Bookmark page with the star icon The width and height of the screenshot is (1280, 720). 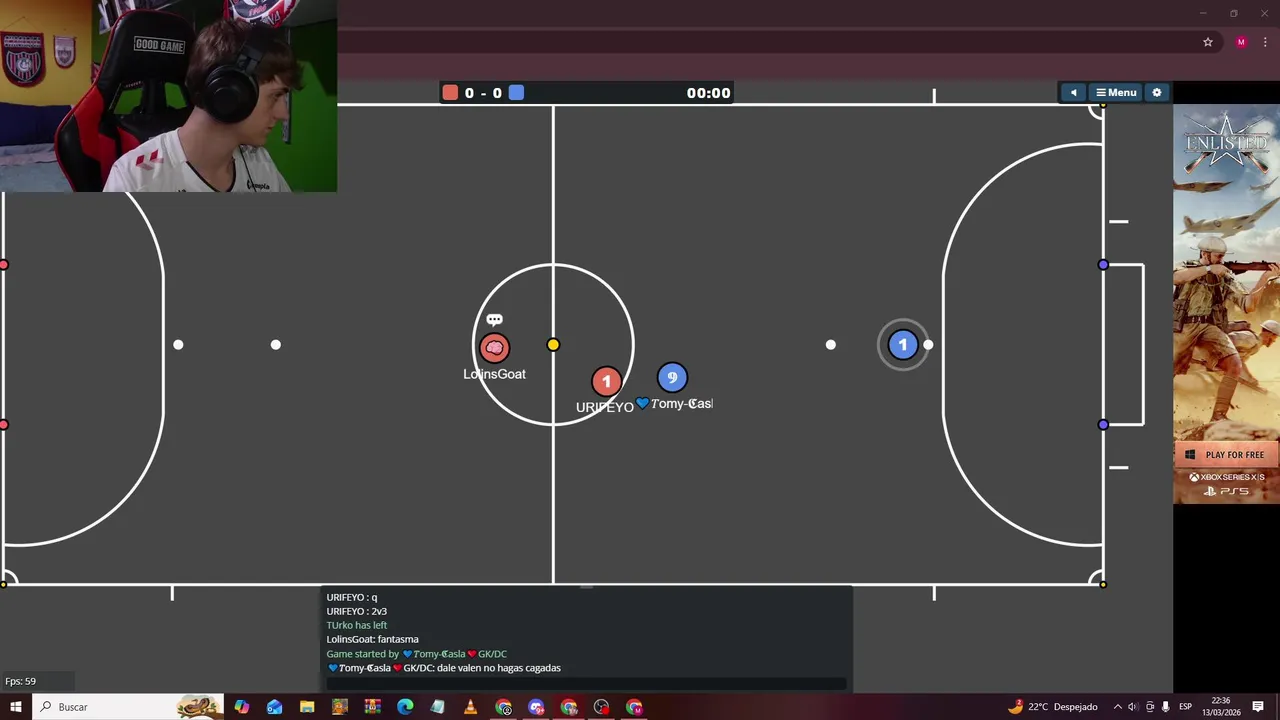point(1208,42)
